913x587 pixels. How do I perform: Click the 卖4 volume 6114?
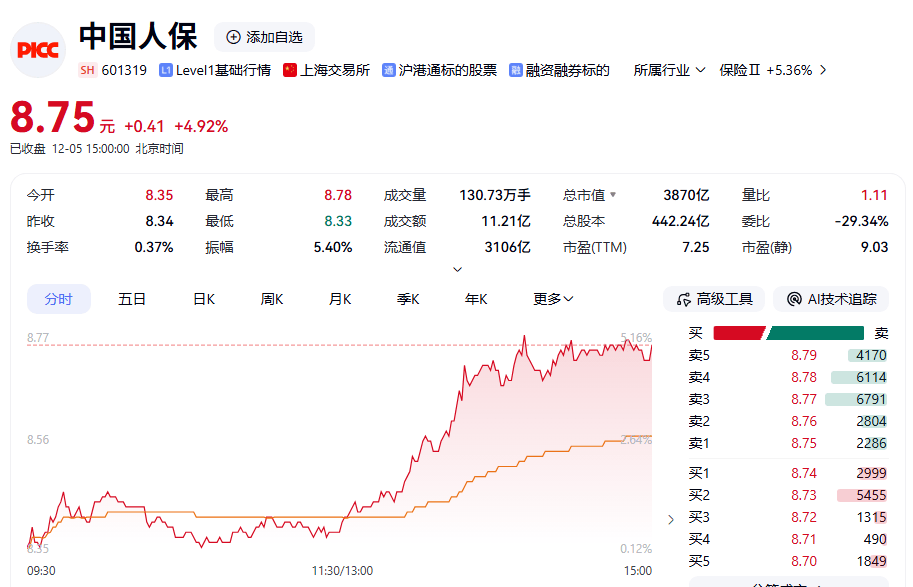(871, 377)
